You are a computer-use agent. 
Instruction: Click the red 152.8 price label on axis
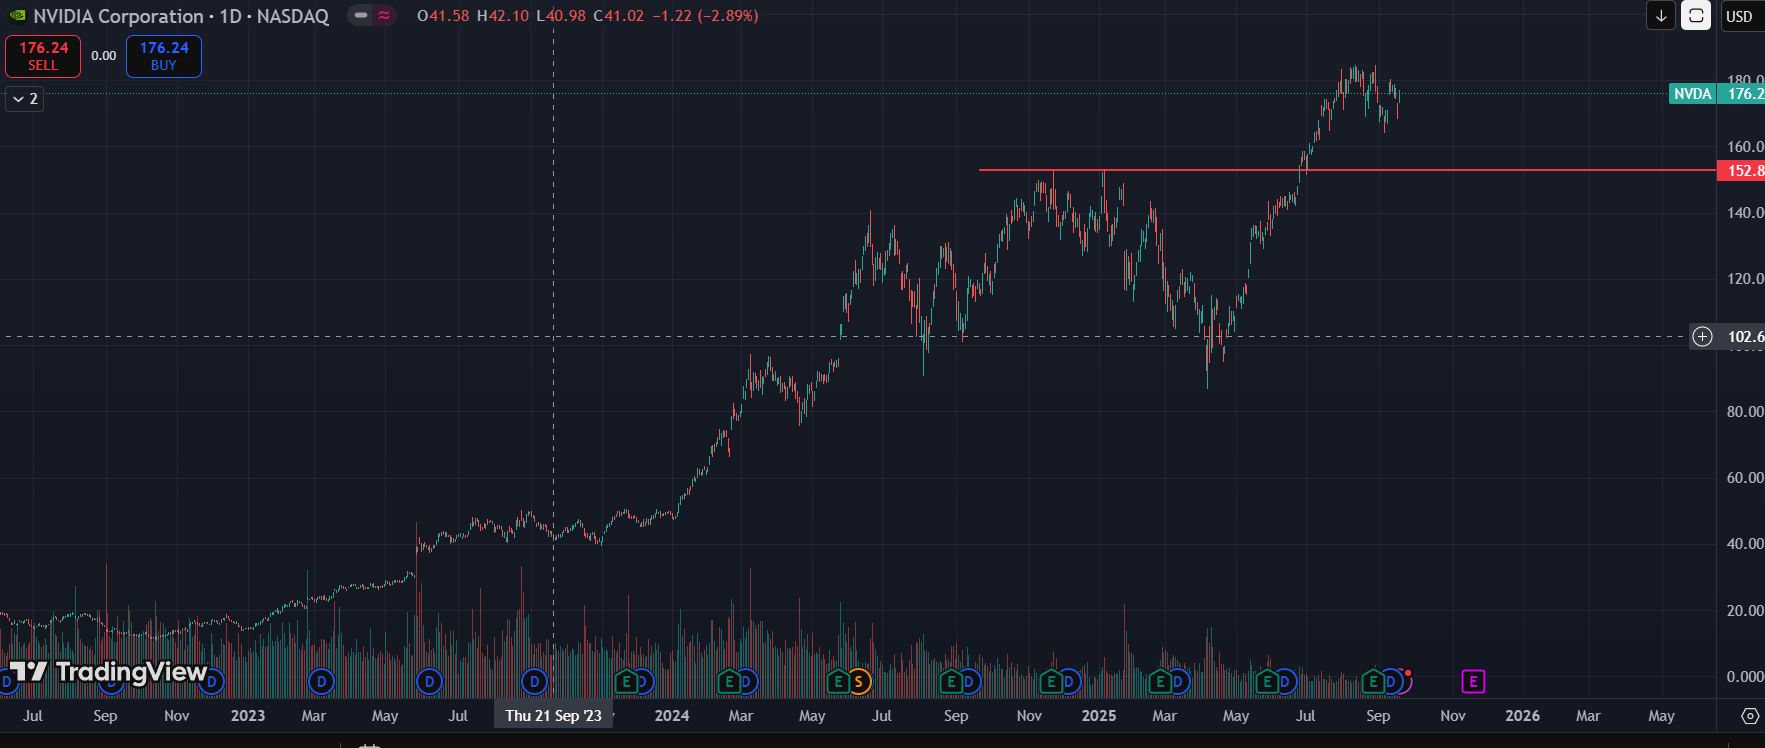click(x=1742, y=171)
